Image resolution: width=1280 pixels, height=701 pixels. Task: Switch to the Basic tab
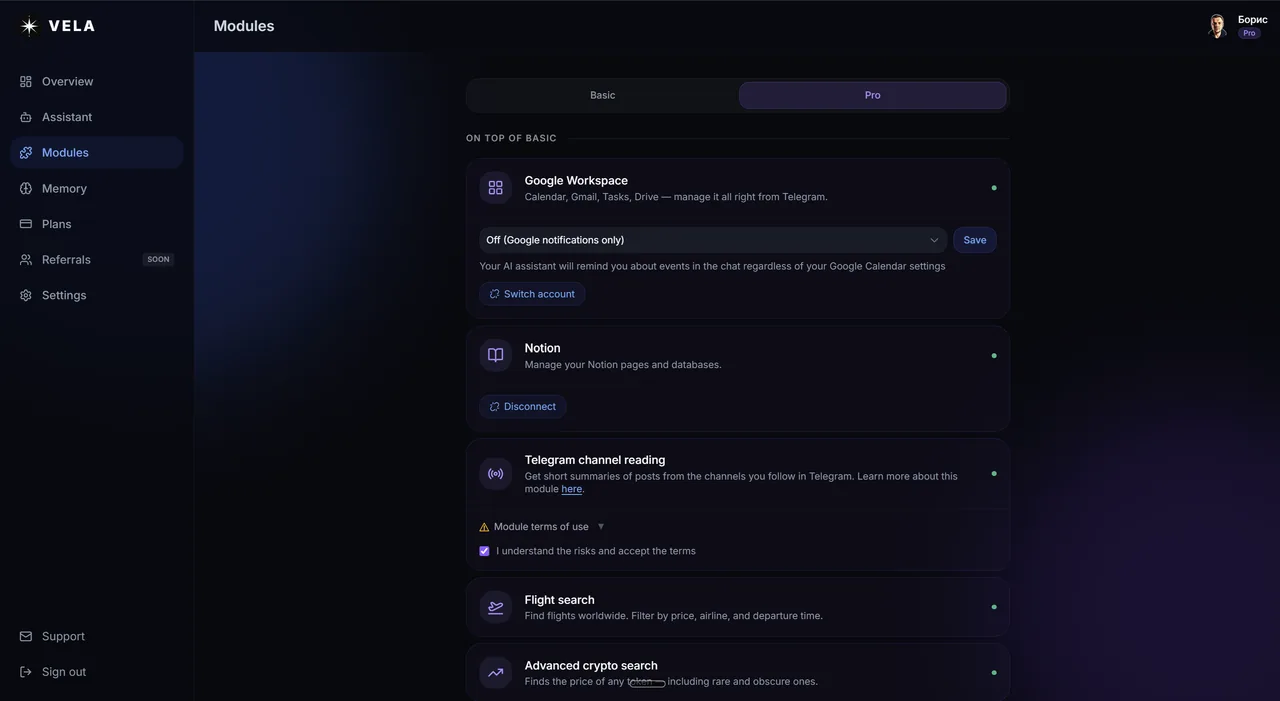tap(603, 95)
